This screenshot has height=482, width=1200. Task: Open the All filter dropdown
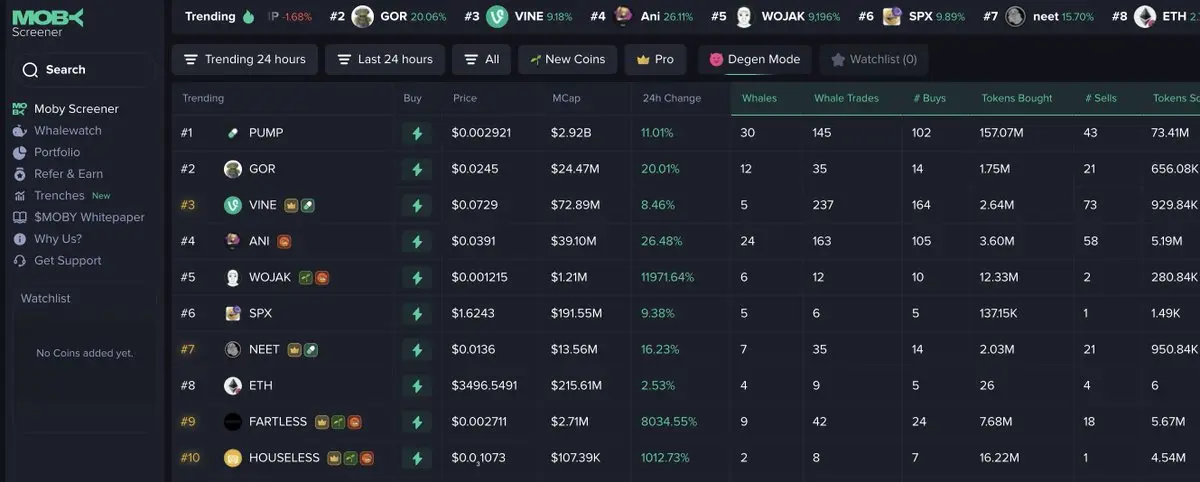coord(481,60)
